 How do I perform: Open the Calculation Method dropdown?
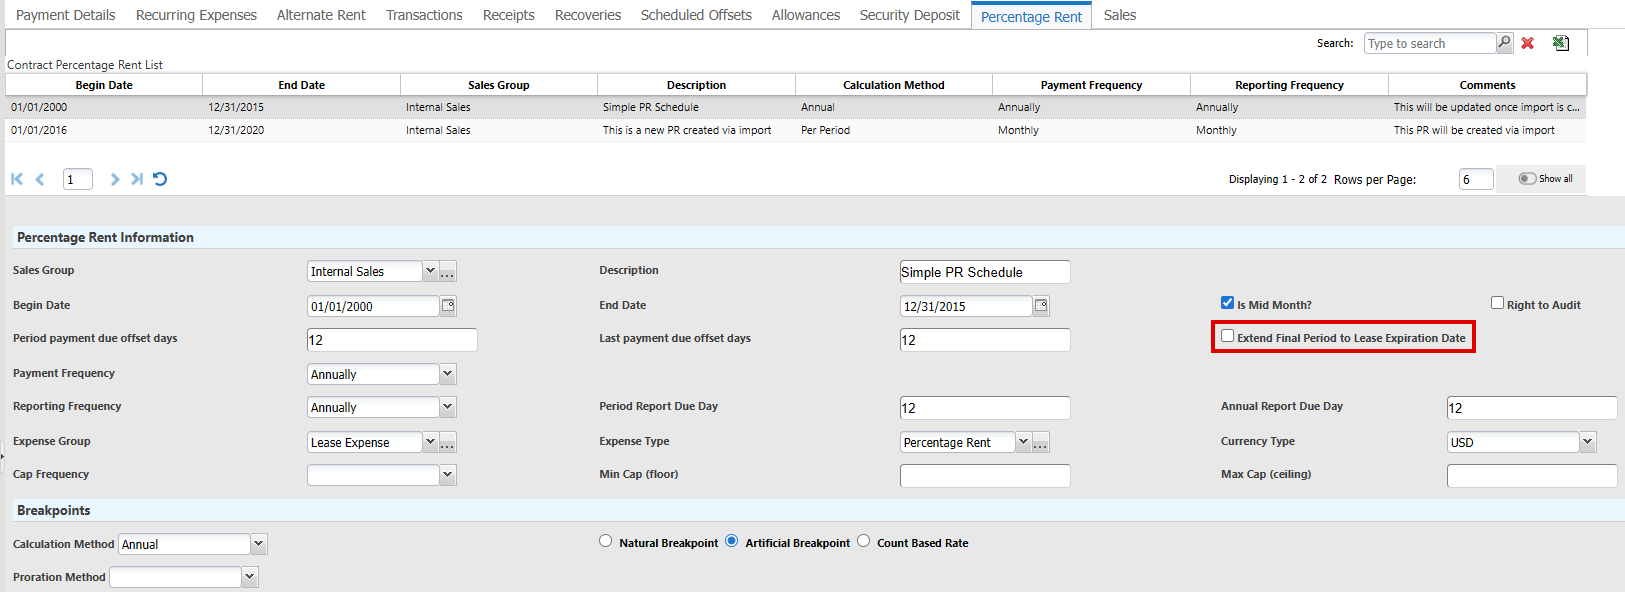click(x=258, y=544)
